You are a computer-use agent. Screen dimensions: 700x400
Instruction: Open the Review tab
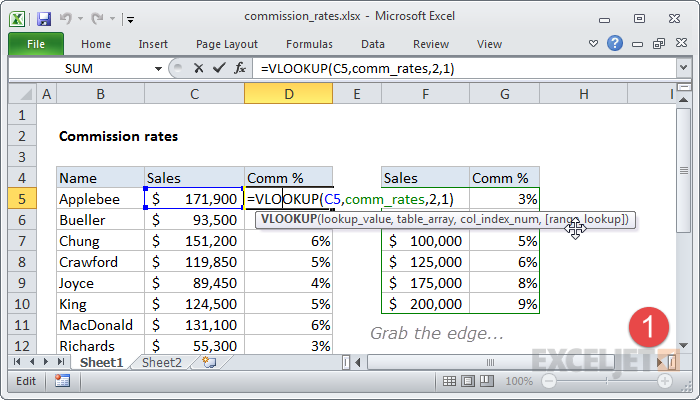point(431,44)
